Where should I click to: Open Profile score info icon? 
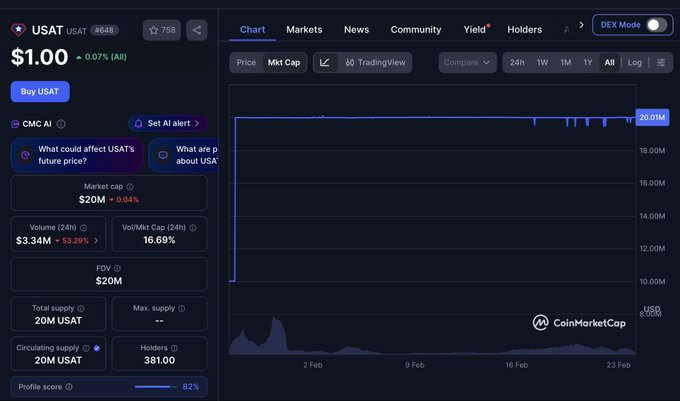69,387
